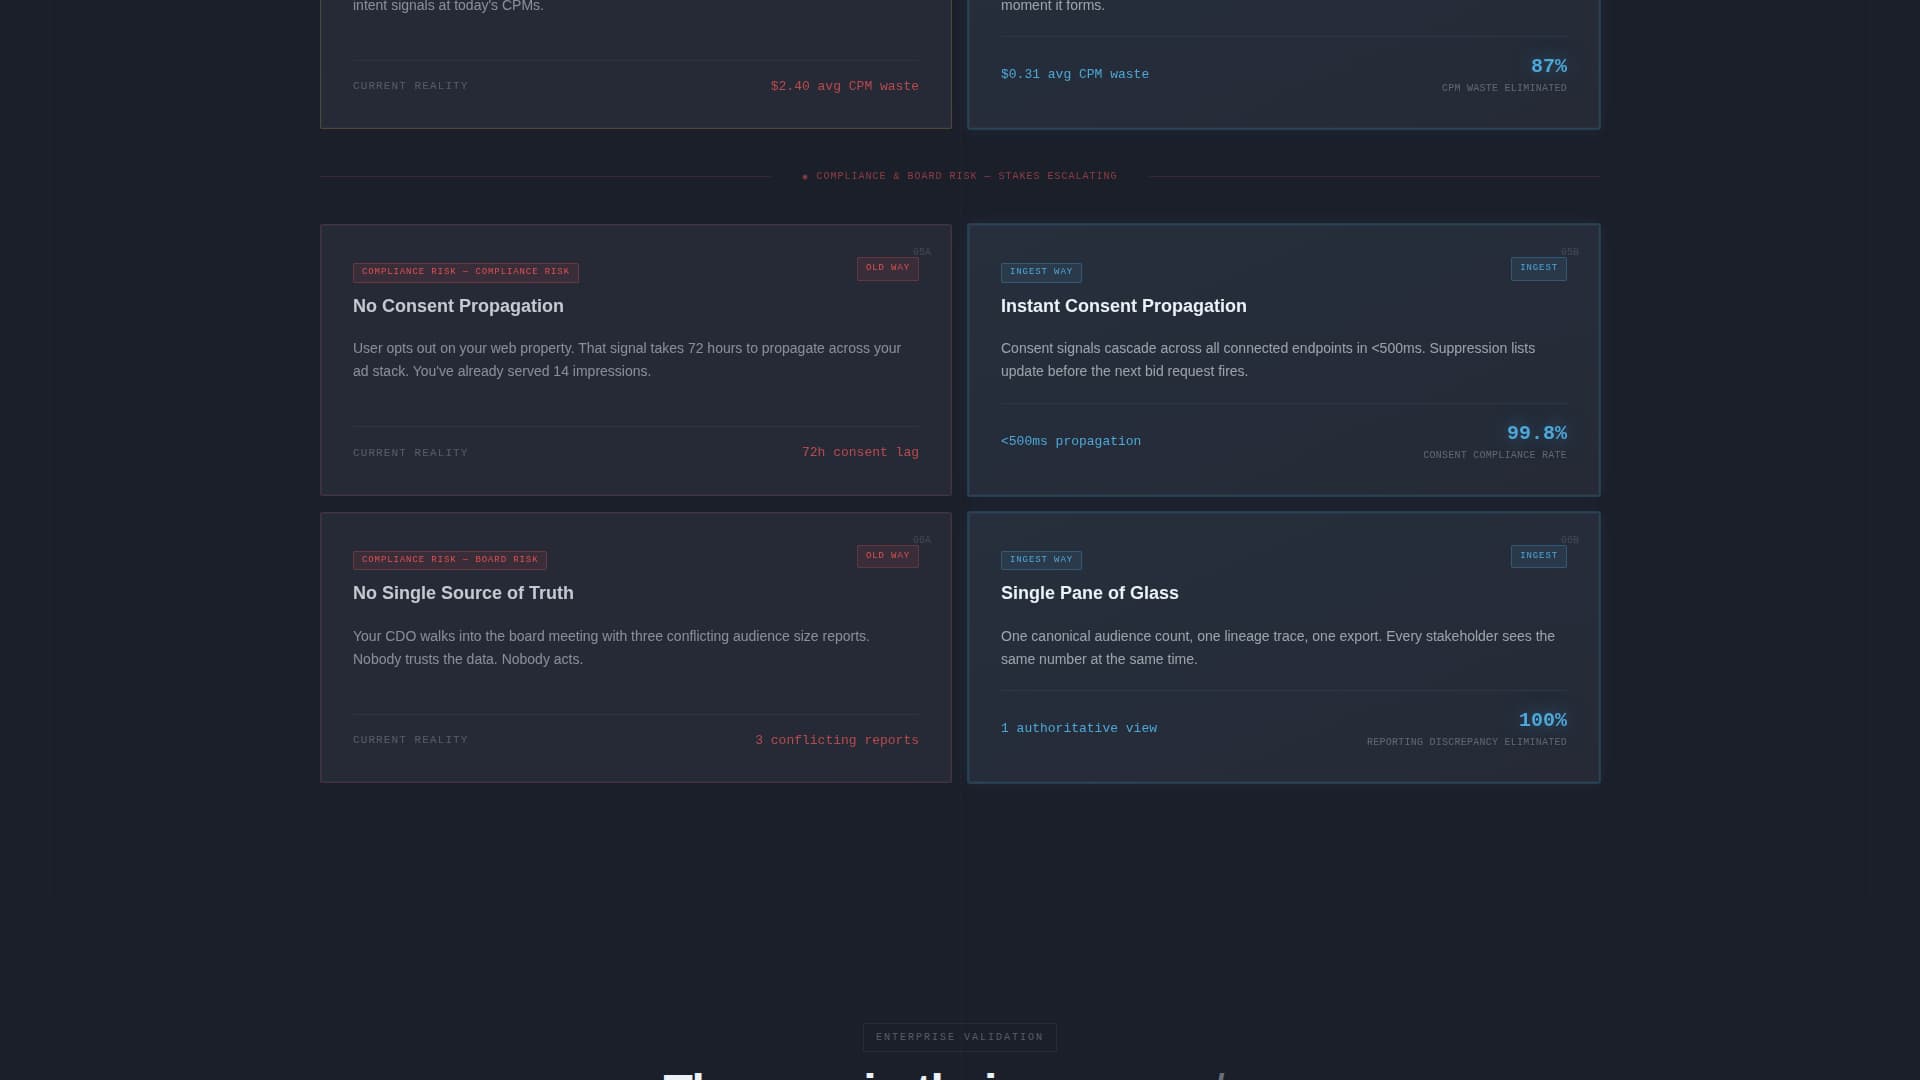This screenshot has height=1080, width=1920.
Task: Select the 'Single Pane of Glass' heading
Action: pos(1089,593)
